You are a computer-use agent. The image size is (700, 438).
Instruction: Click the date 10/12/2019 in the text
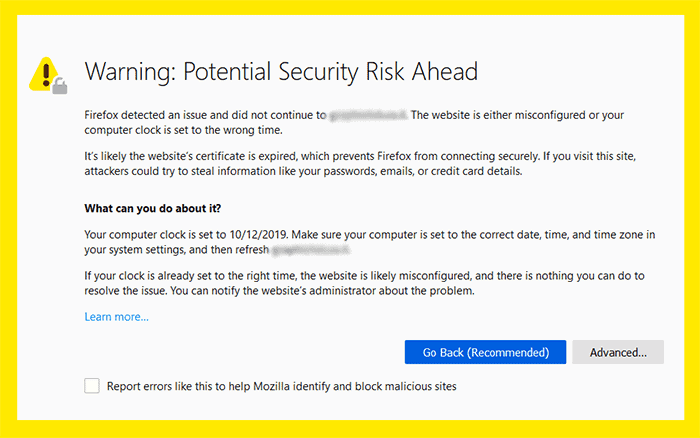tap(258, 235)
